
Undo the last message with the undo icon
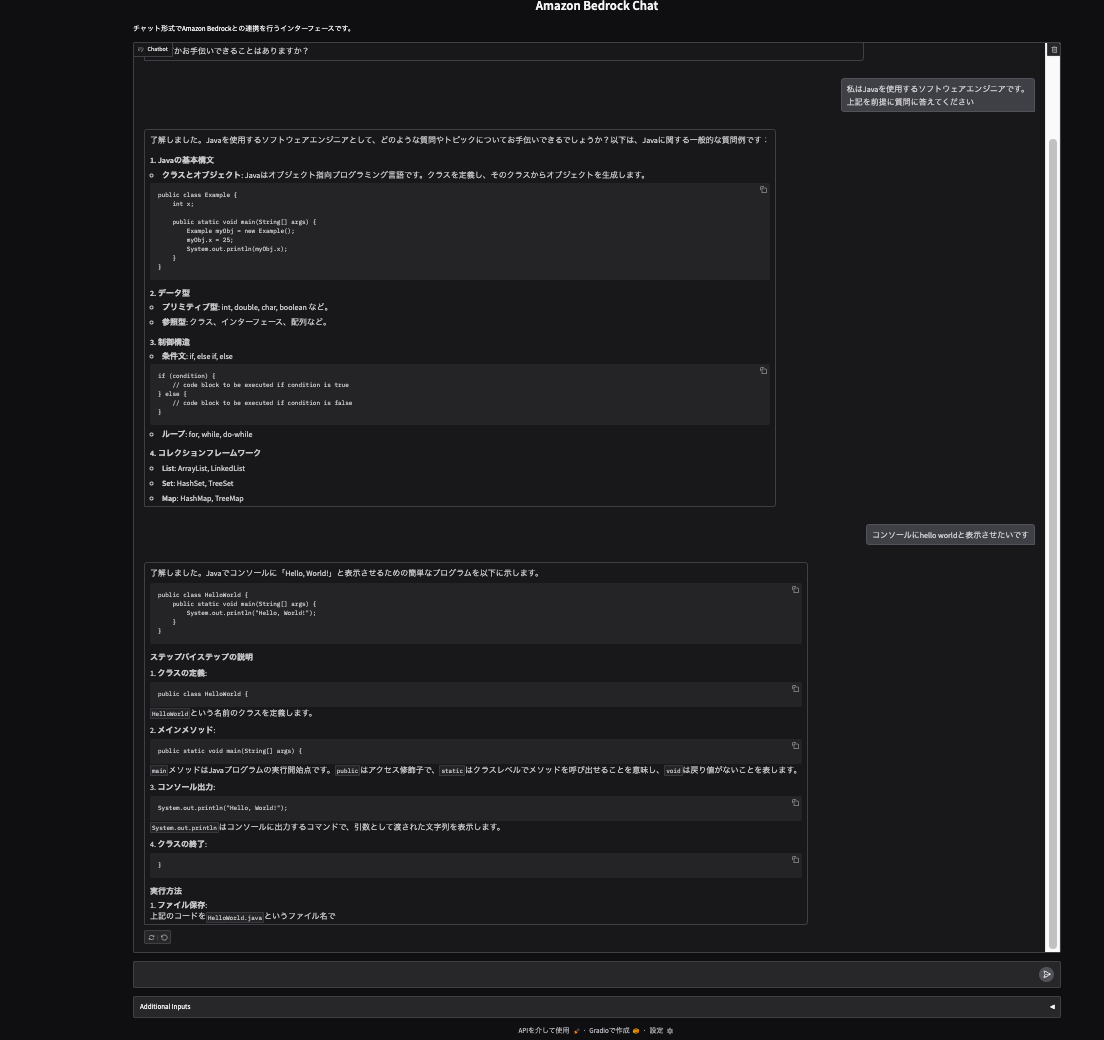[164, 937]
